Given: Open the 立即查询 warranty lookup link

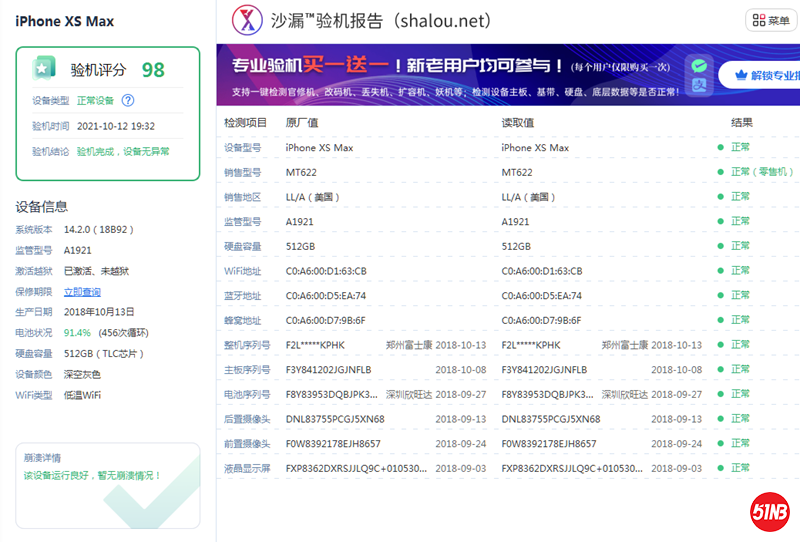Looking at the screenshot, I should point(82,292).
